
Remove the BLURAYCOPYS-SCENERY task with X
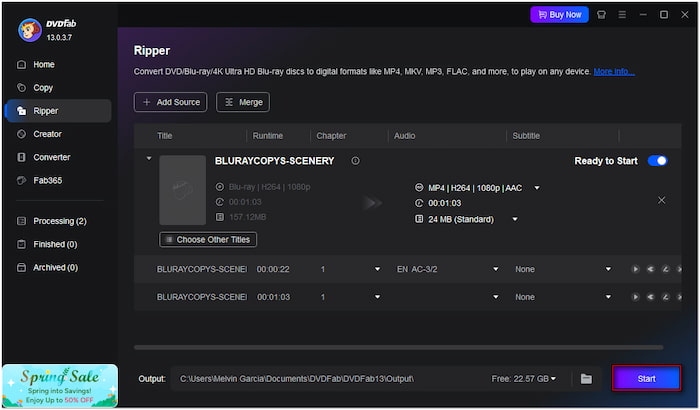tap(662, 200)
